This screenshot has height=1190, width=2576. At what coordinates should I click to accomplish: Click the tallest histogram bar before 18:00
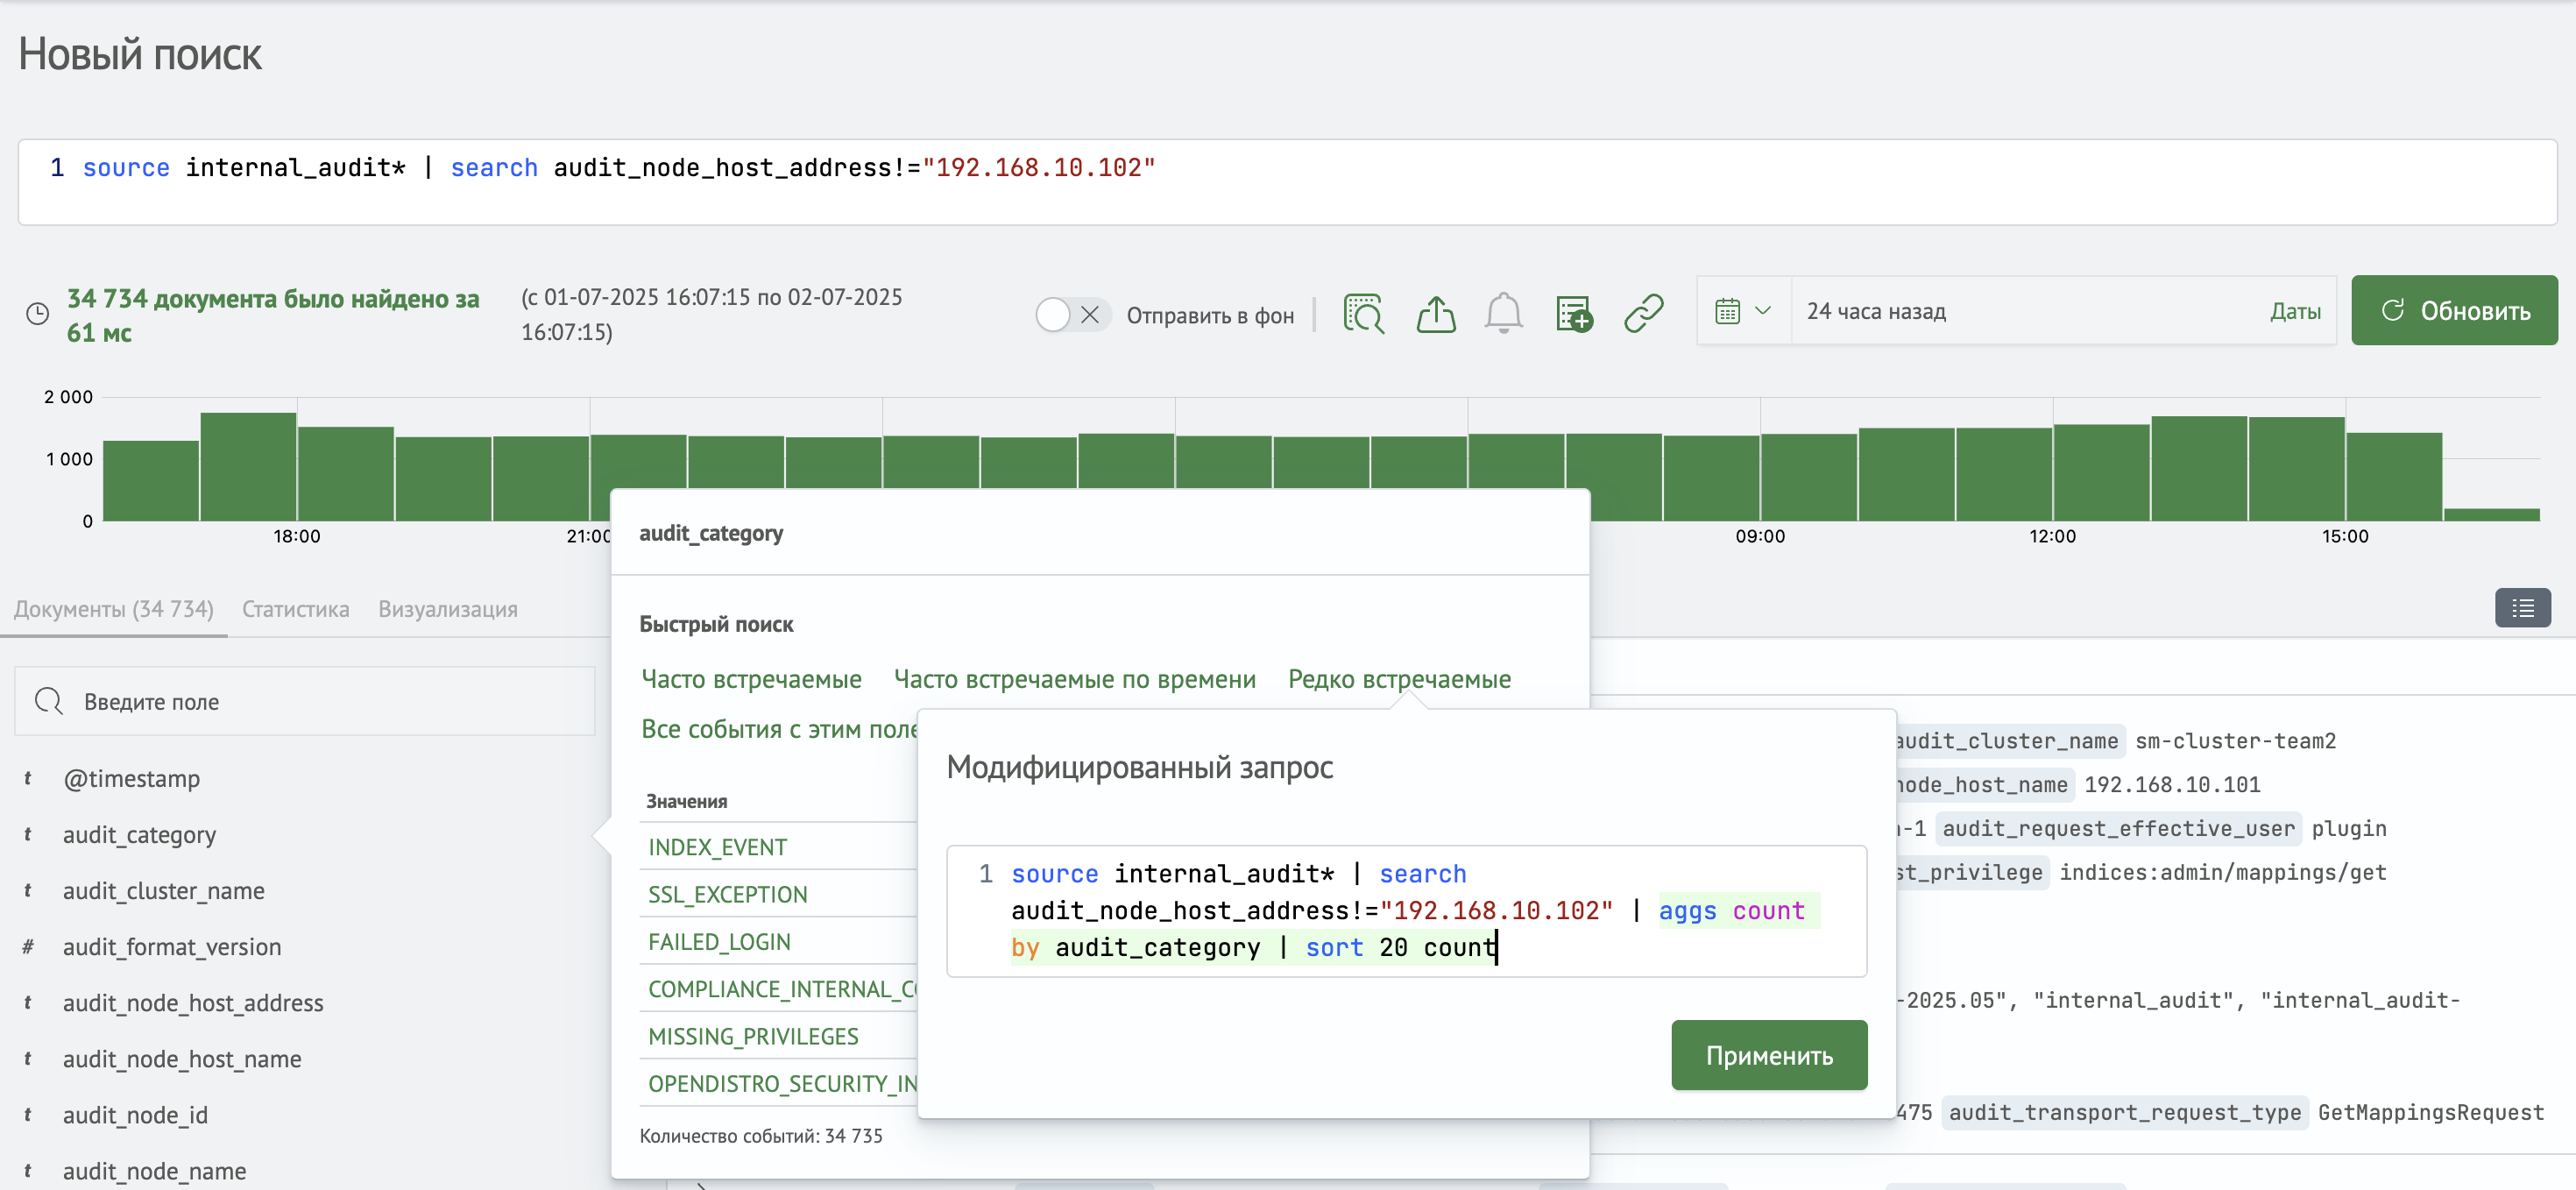pyautogui.click(x=248, y=466)
